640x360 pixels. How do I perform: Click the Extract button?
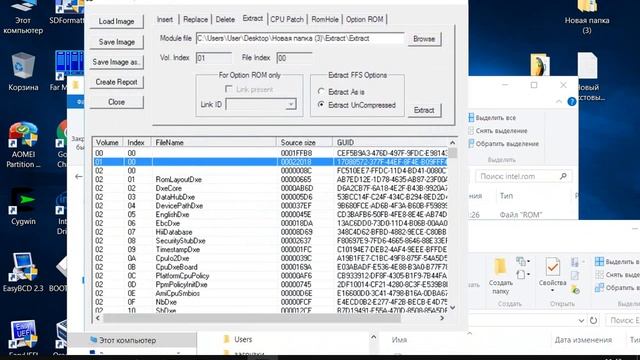click(424, 110)
